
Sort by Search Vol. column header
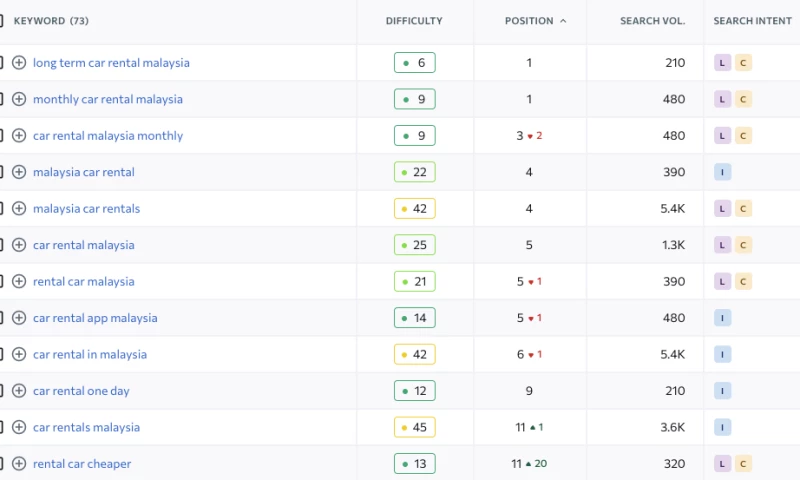(x=652, y=21)
